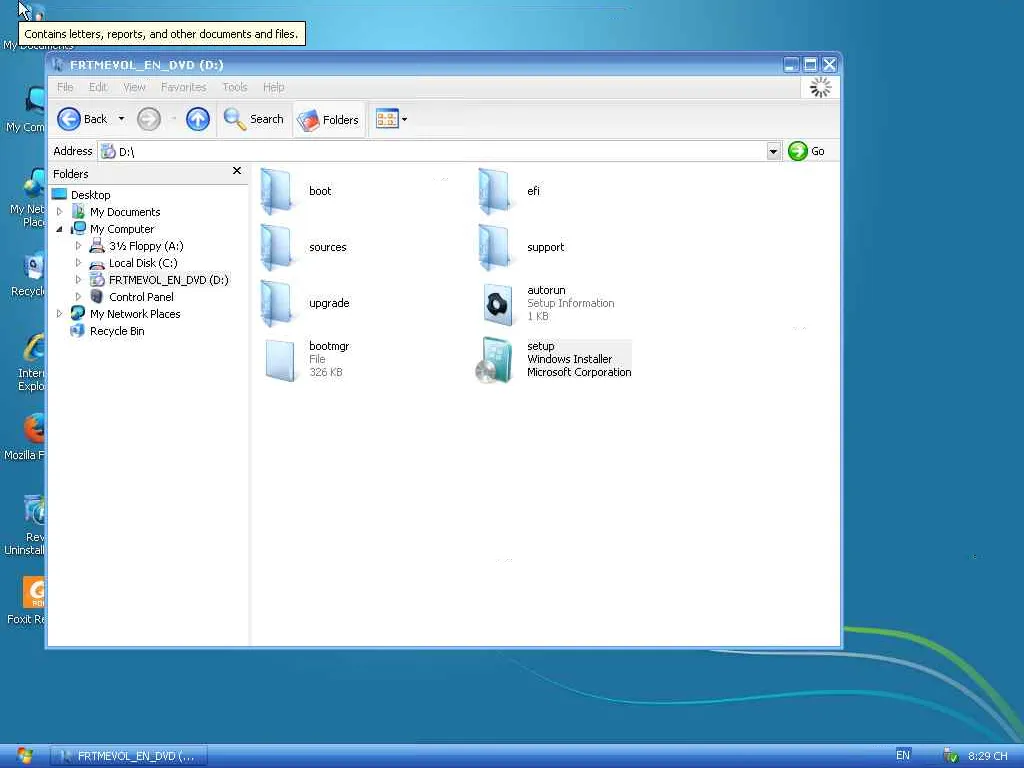Image resolution: width=1024 pixels, height=768 pixels.
Task: Select the support folder icon
Action: click(x=494, y=247)
